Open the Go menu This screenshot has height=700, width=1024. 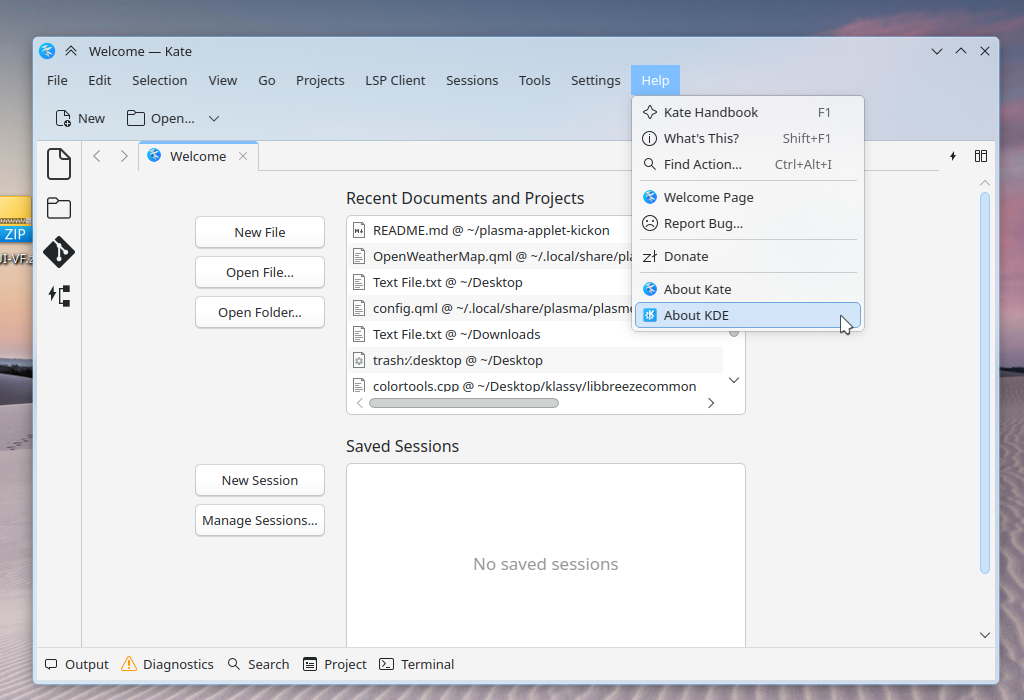266,80
